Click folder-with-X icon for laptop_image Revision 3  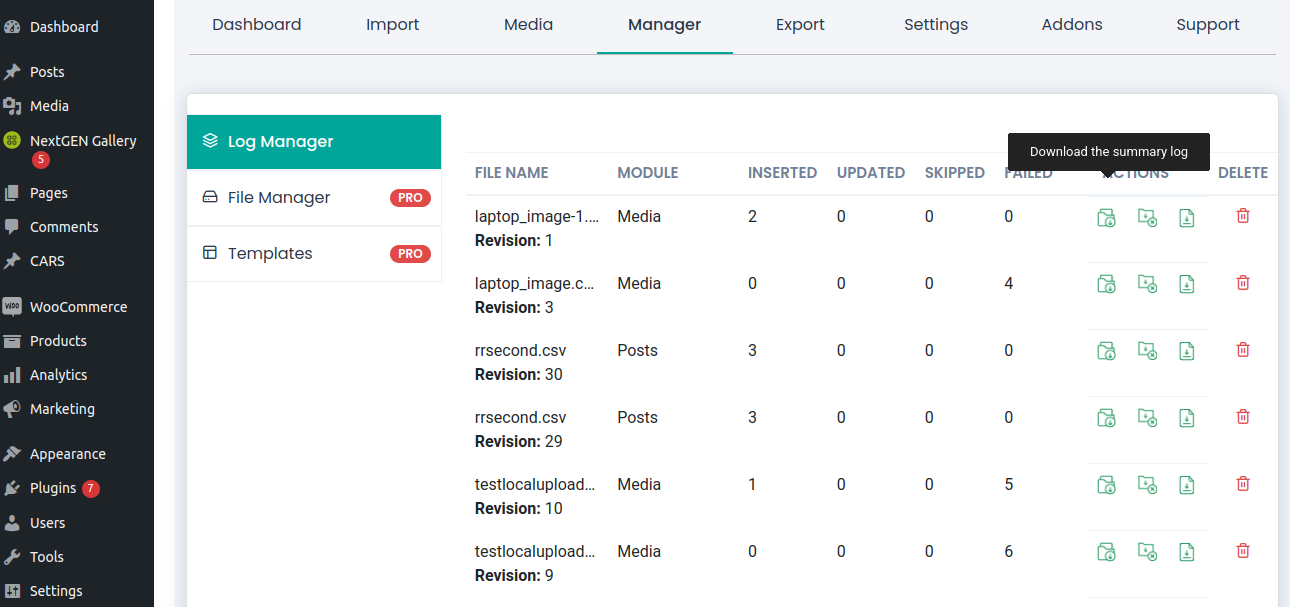point(1147,284)
